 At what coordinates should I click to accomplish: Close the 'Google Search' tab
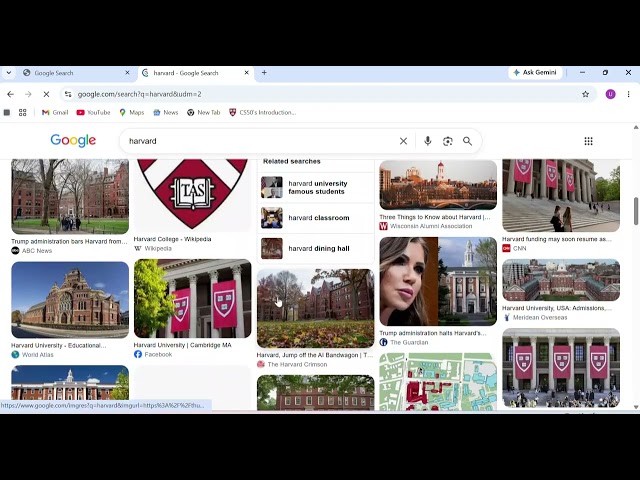coord(127,73)
